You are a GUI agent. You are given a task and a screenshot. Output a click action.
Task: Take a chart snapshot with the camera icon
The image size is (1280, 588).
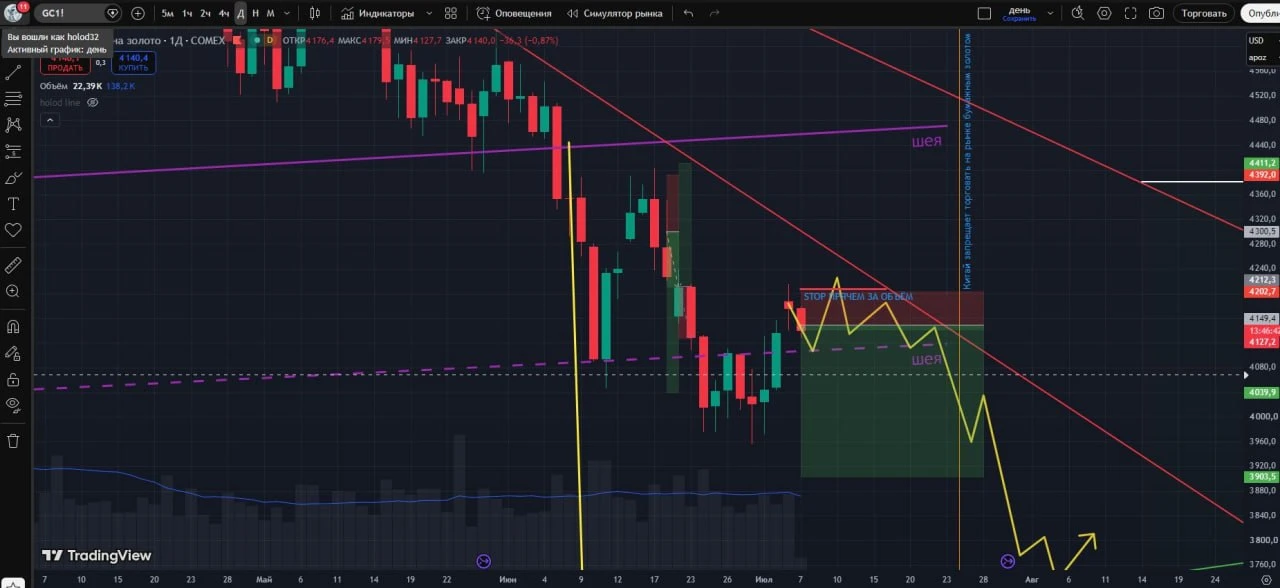pos(1156,13)
